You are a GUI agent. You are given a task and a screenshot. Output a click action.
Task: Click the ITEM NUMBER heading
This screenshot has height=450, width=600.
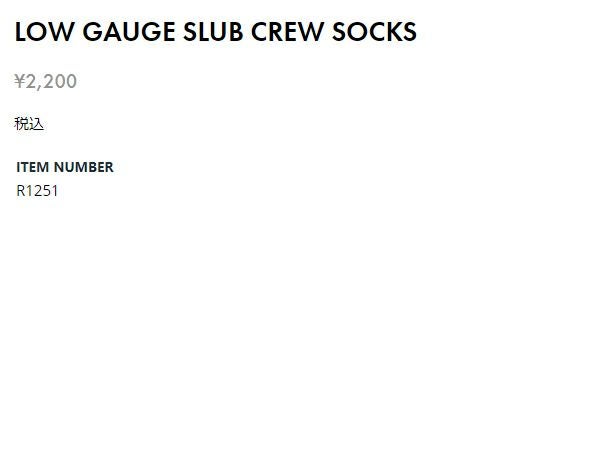click(65, 167)
